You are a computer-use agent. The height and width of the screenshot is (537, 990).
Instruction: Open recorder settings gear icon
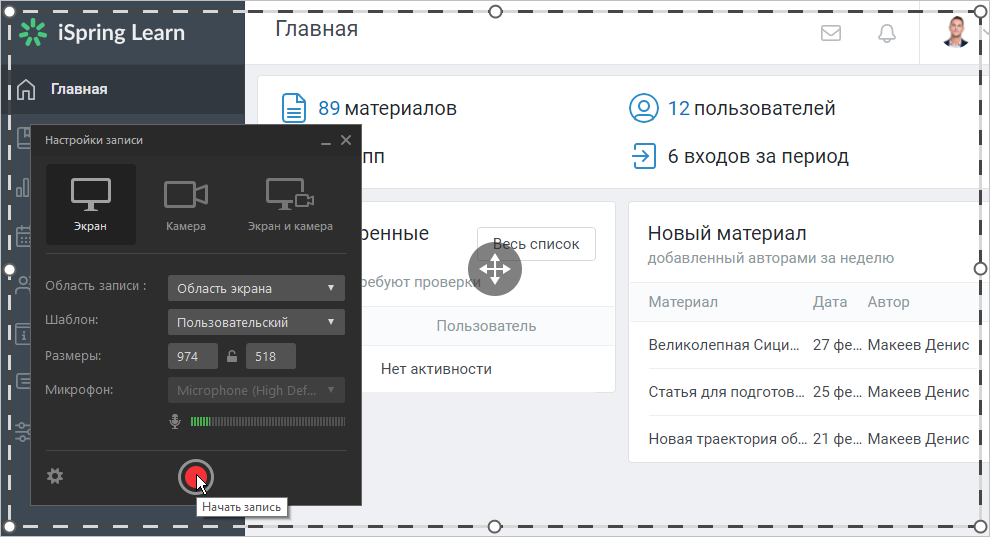pos(55,476)
